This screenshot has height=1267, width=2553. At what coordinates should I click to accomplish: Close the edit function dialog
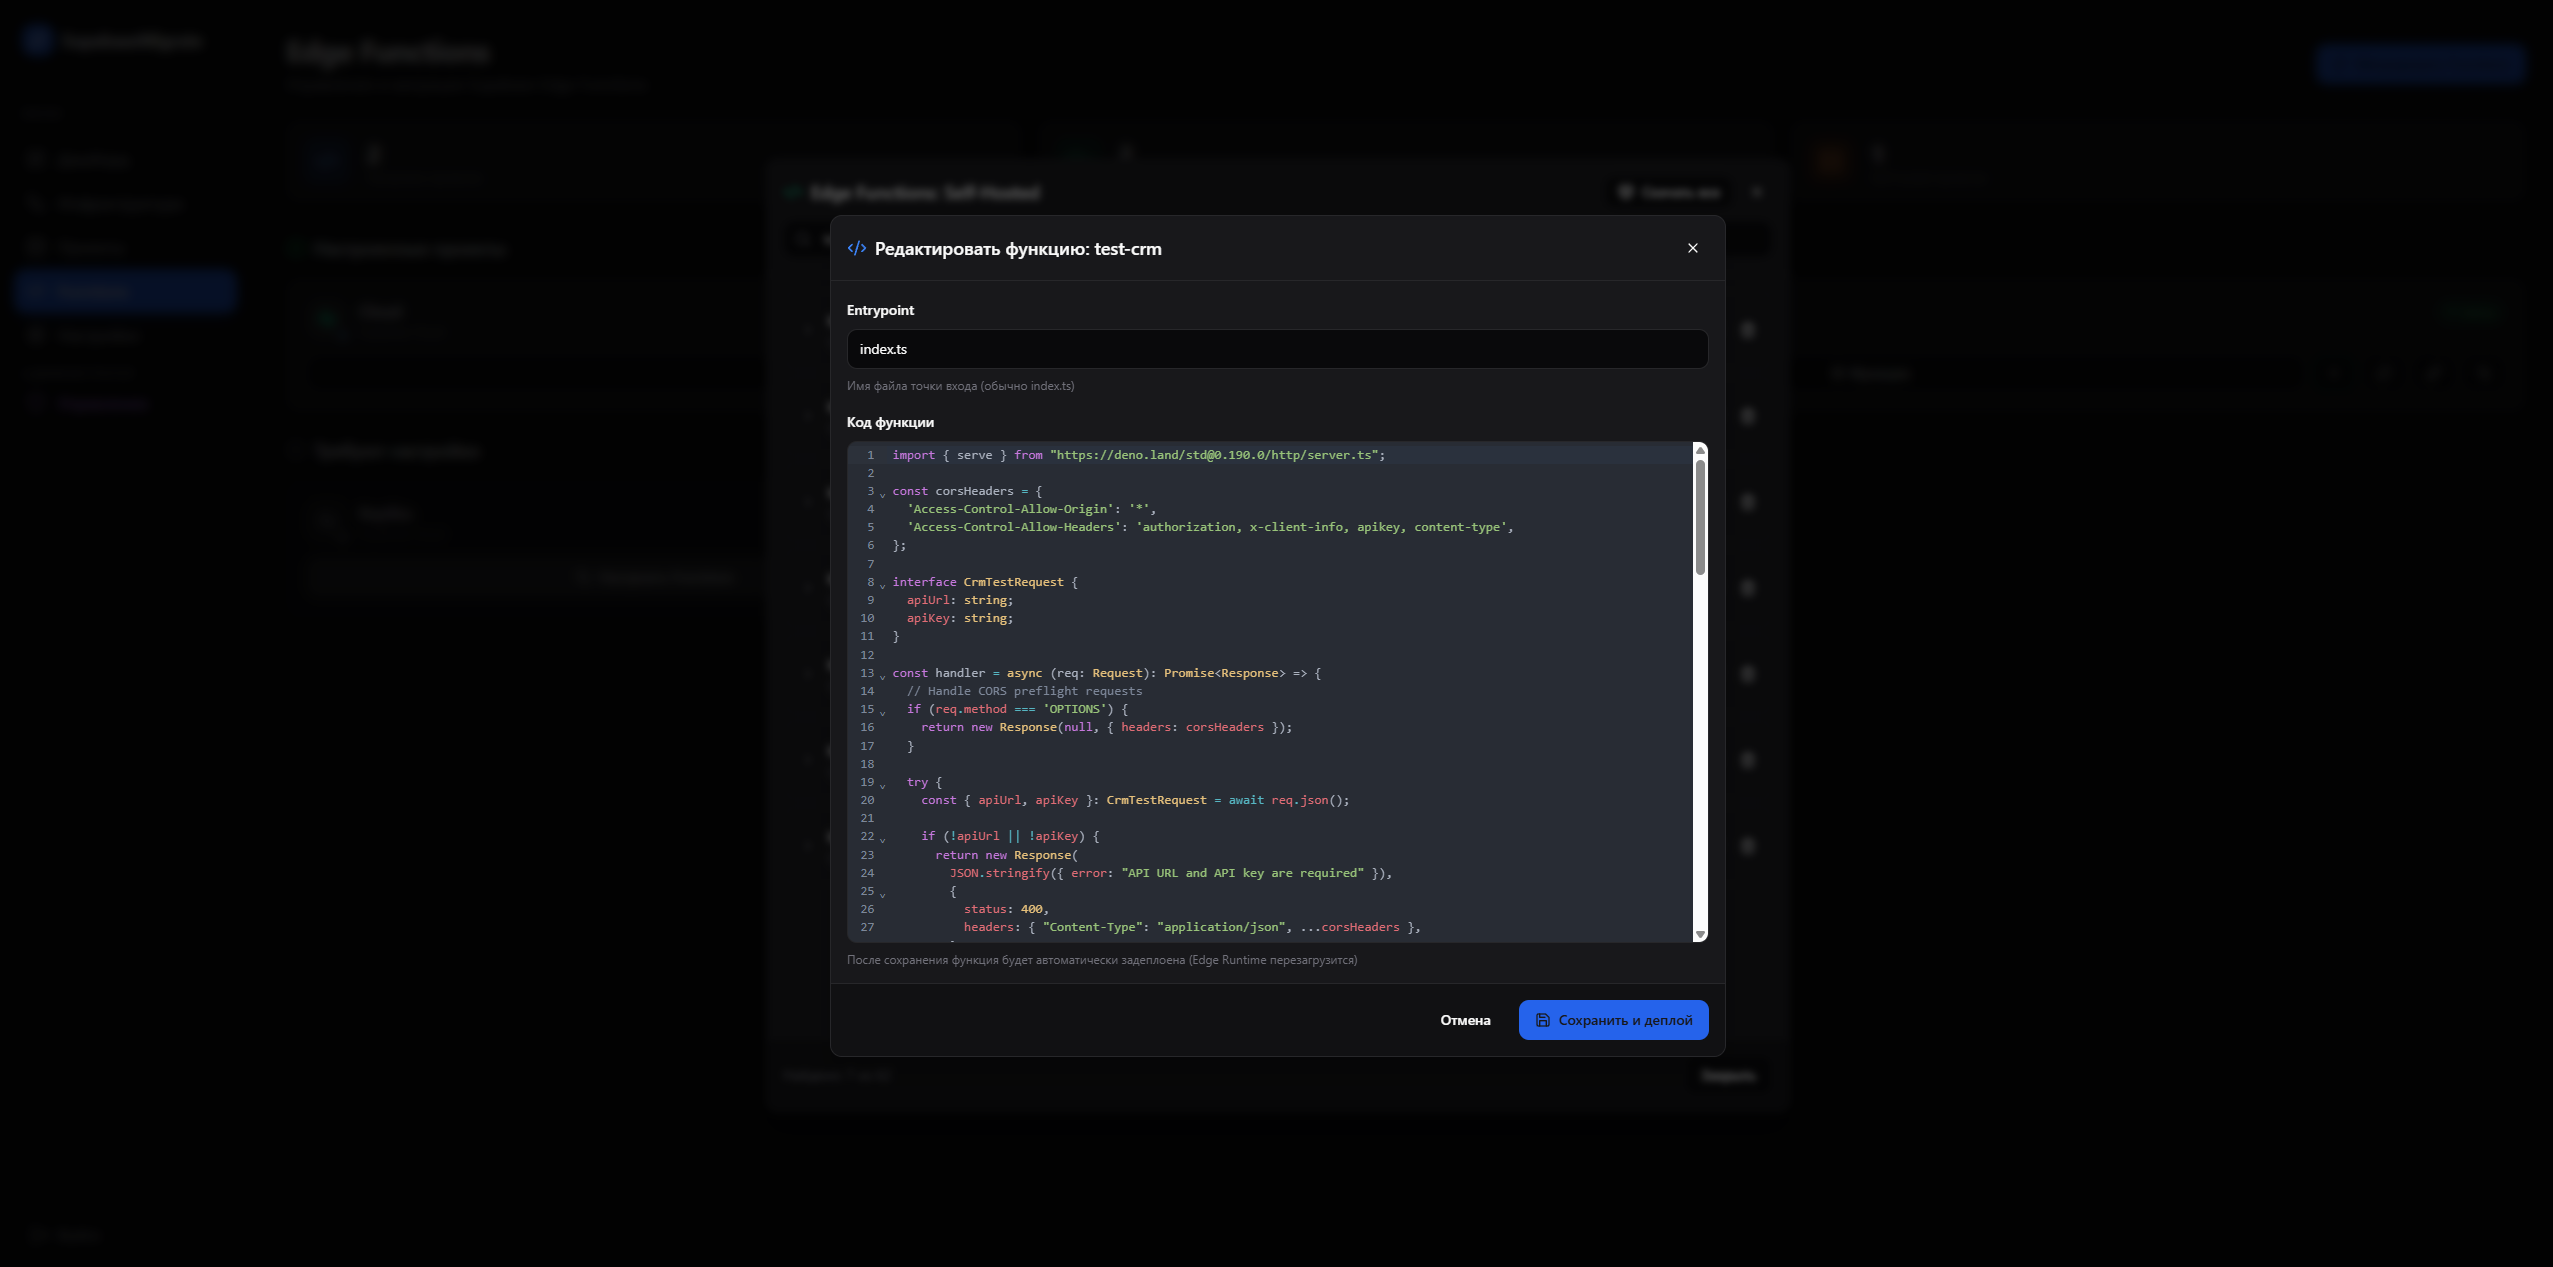click(1692, 248)
